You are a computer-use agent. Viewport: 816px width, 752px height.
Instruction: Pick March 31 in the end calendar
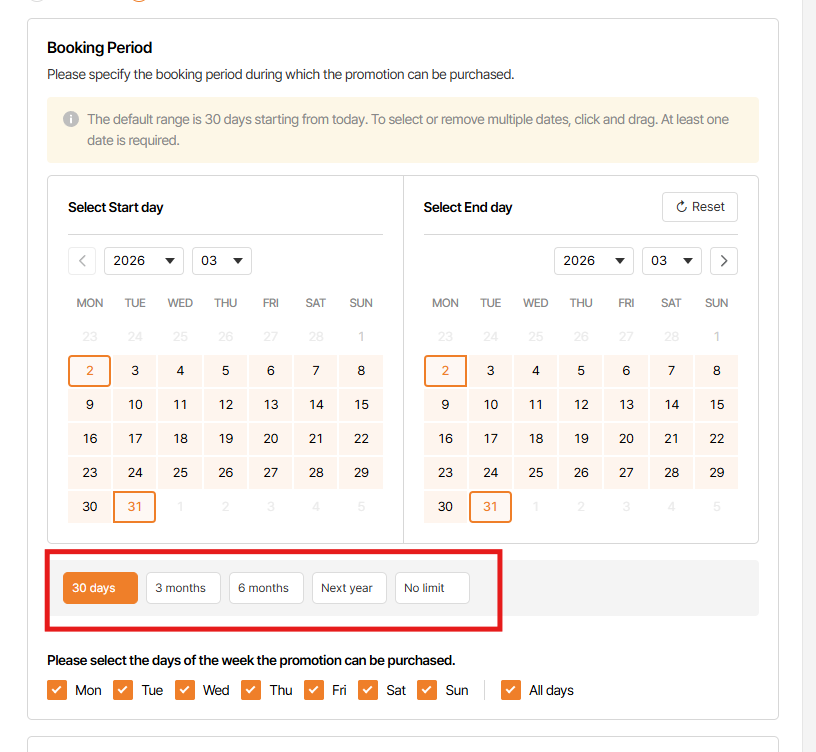(490, 507)
